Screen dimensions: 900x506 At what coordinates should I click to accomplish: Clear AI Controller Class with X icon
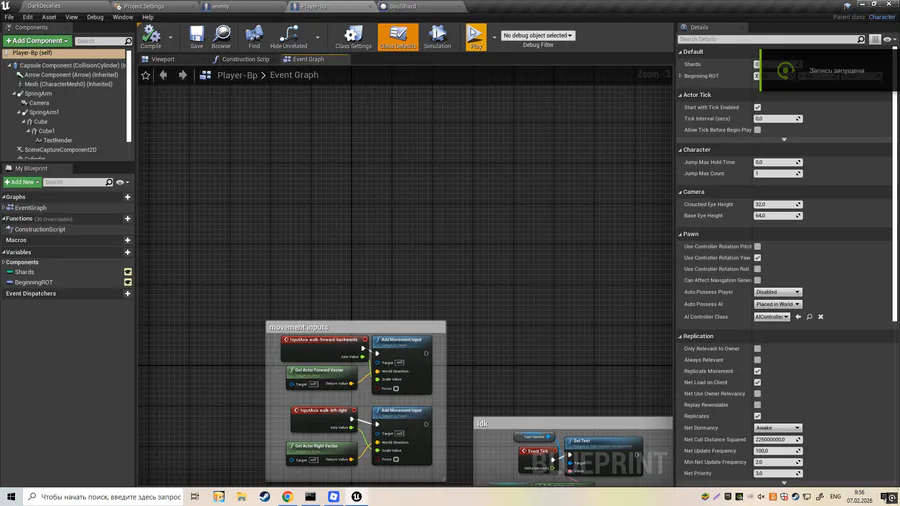tap(821, 317)
